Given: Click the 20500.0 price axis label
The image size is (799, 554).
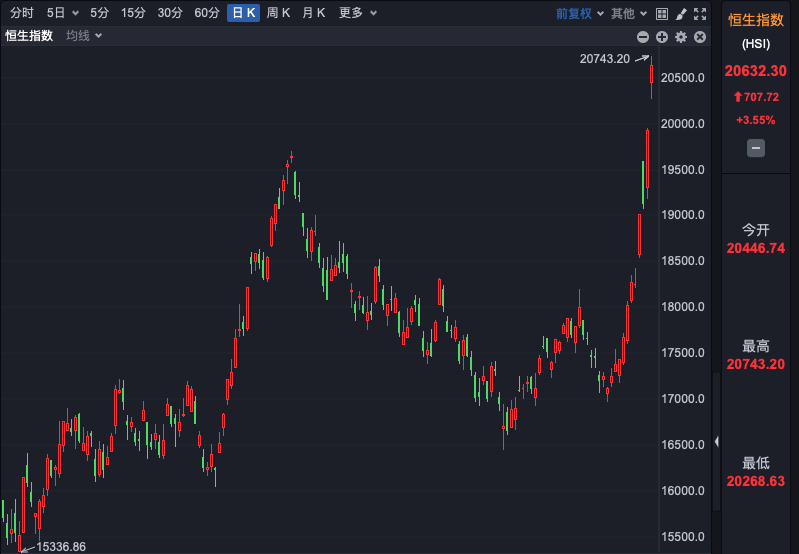Looking at the screenshot, I should 683,78.
